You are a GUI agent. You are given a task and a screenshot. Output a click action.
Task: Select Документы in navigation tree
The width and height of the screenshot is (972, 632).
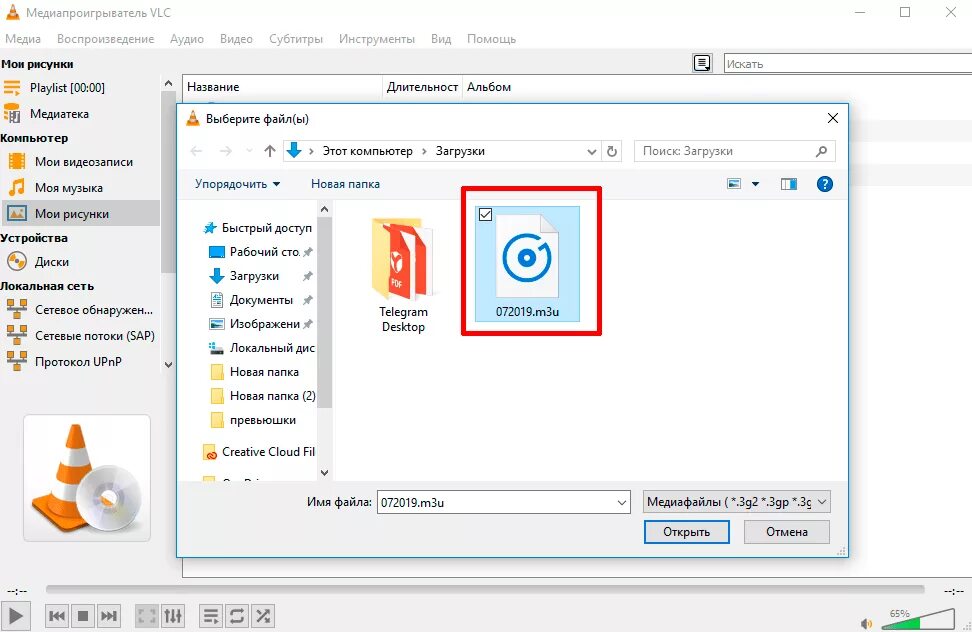coord(260,300)
